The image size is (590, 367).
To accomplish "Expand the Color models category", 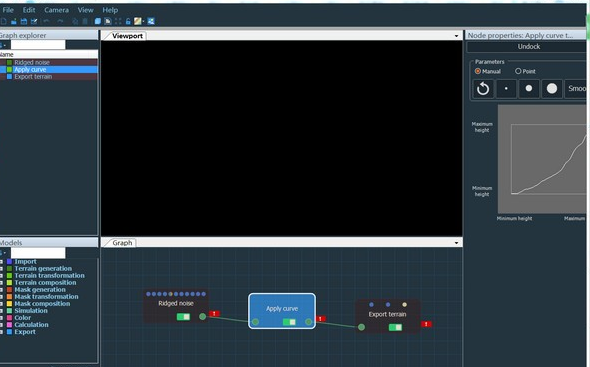I will coord(2,318).
